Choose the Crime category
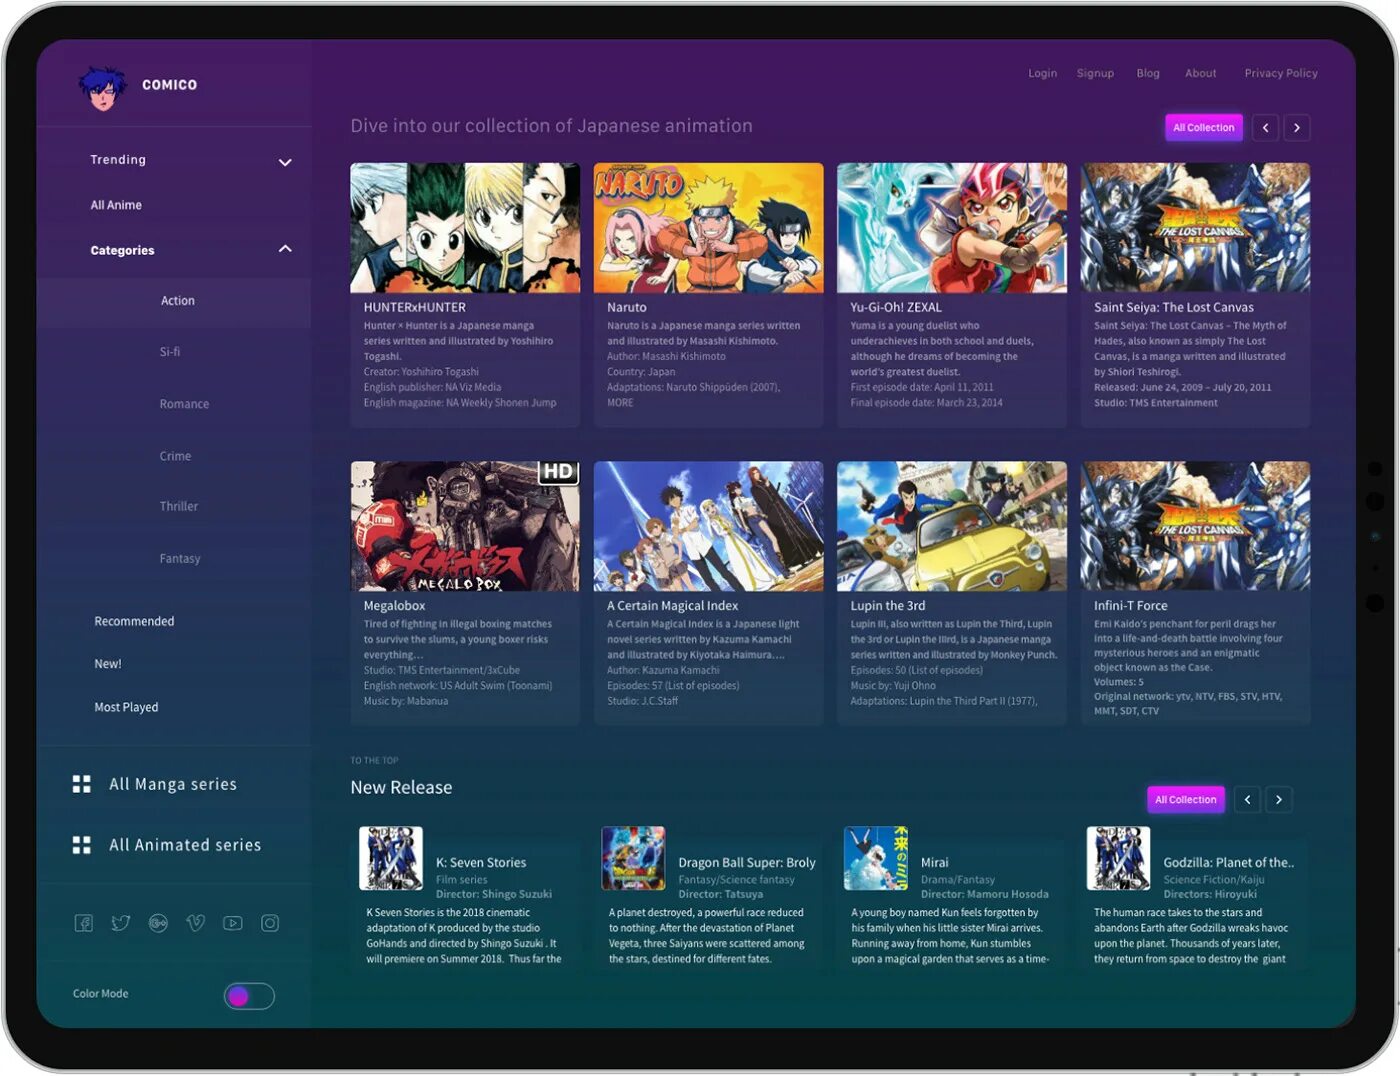Viewport: 1400px width, 1076px height. point(175,456)
